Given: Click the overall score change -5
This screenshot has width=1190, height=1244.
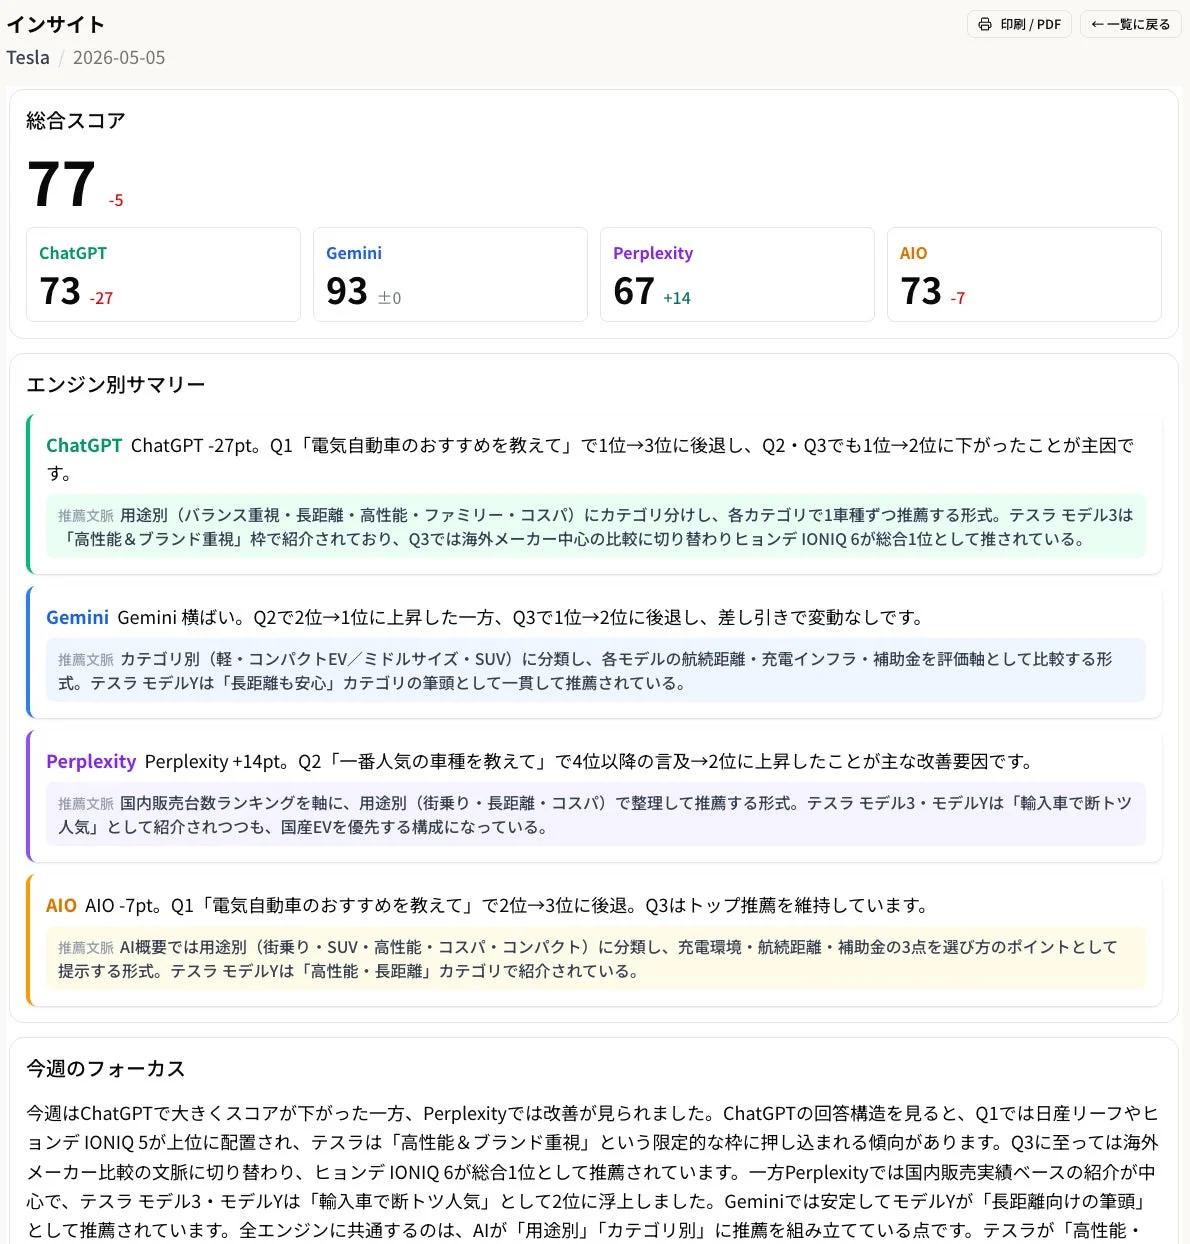Looking at the screenshot, I should click(x=116, y=200).
